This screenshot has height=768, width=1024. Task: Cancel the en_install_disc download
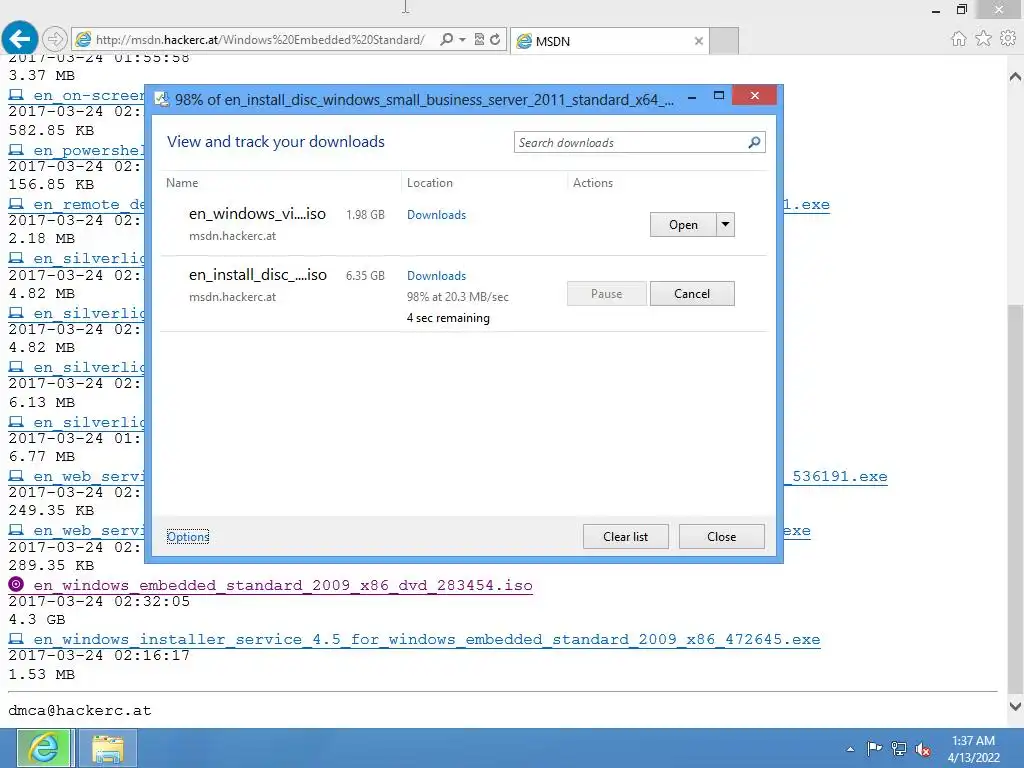point(692,294)
